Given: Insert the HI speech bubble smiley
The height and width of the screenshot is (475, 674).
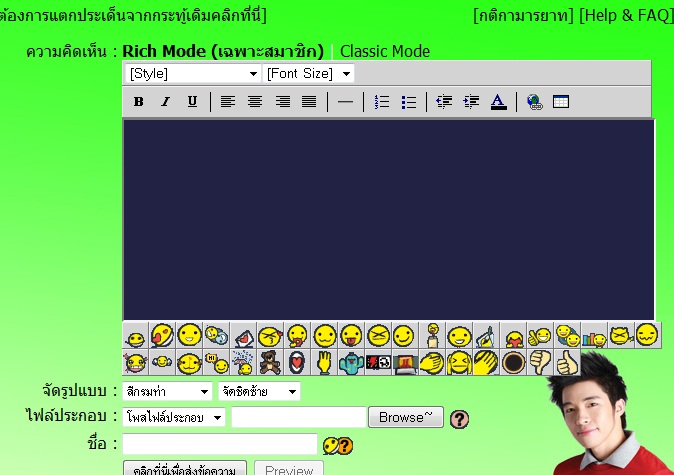Looking at the screenshot, I should pos(216,362).
